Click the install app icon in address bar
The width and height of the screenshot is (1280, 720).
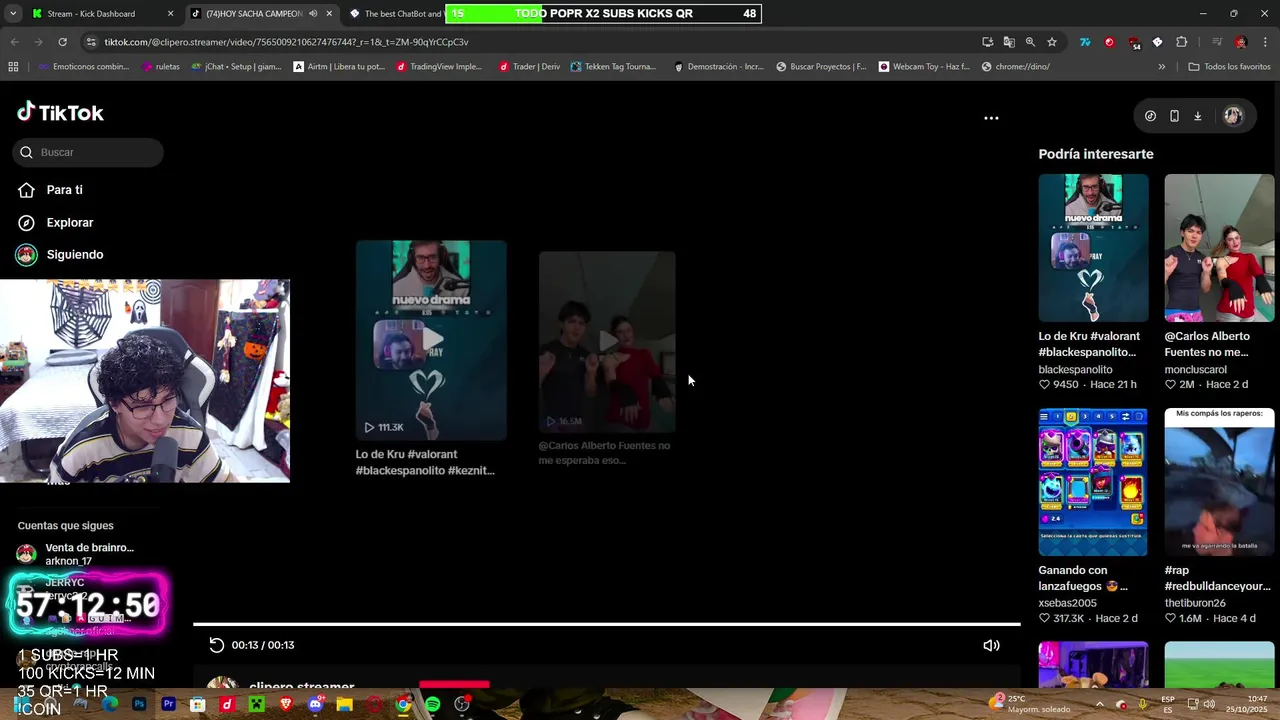pyautogui.click(x=988, y=42)
